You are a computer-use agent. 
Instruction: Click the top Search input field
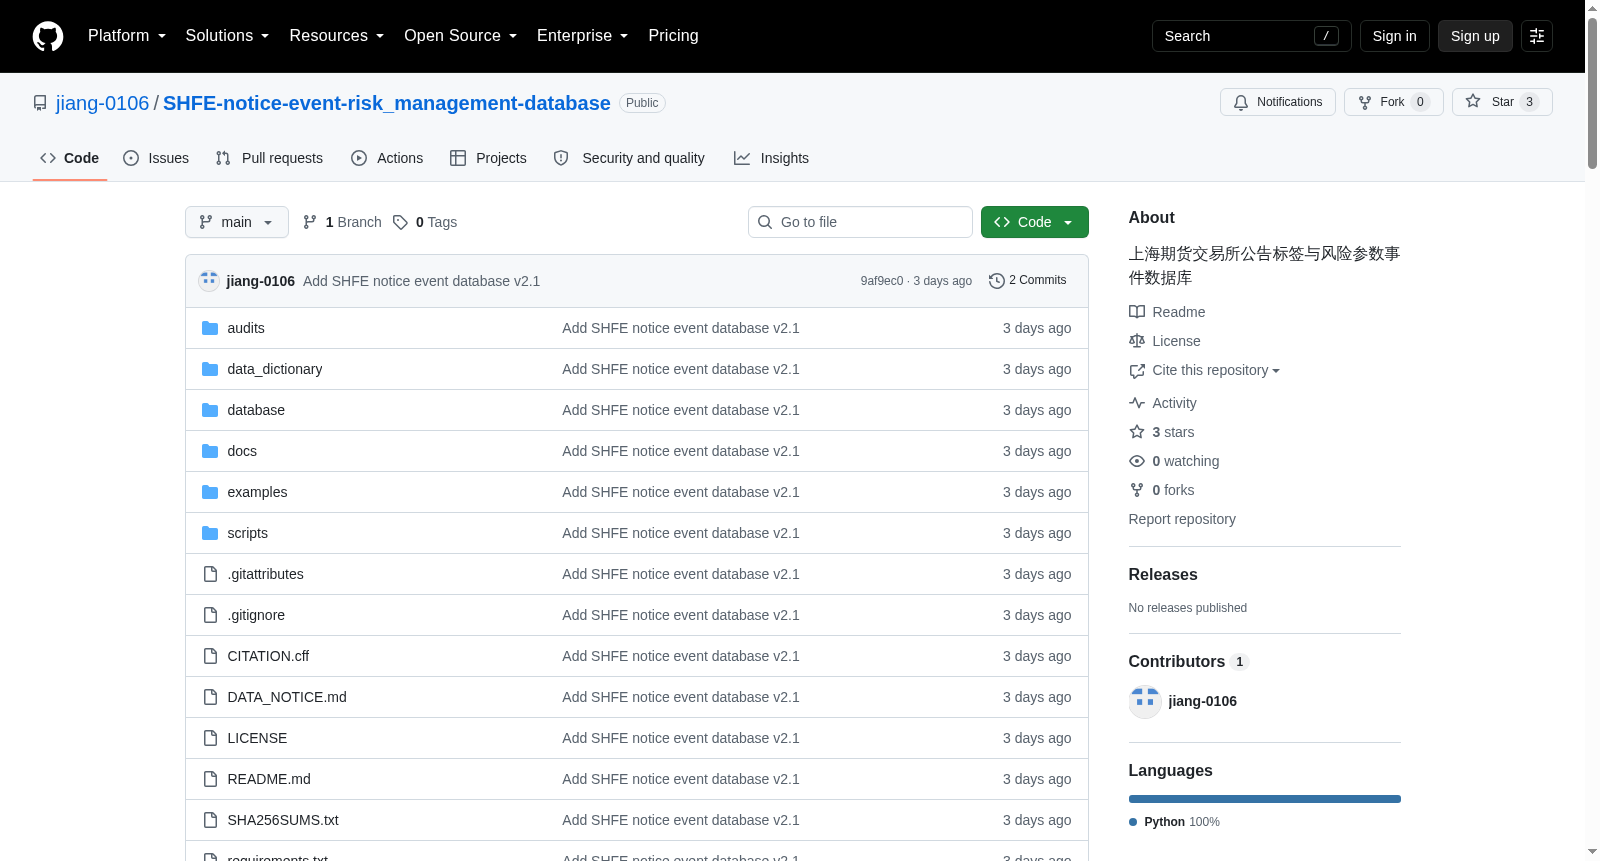point(1252,36)
